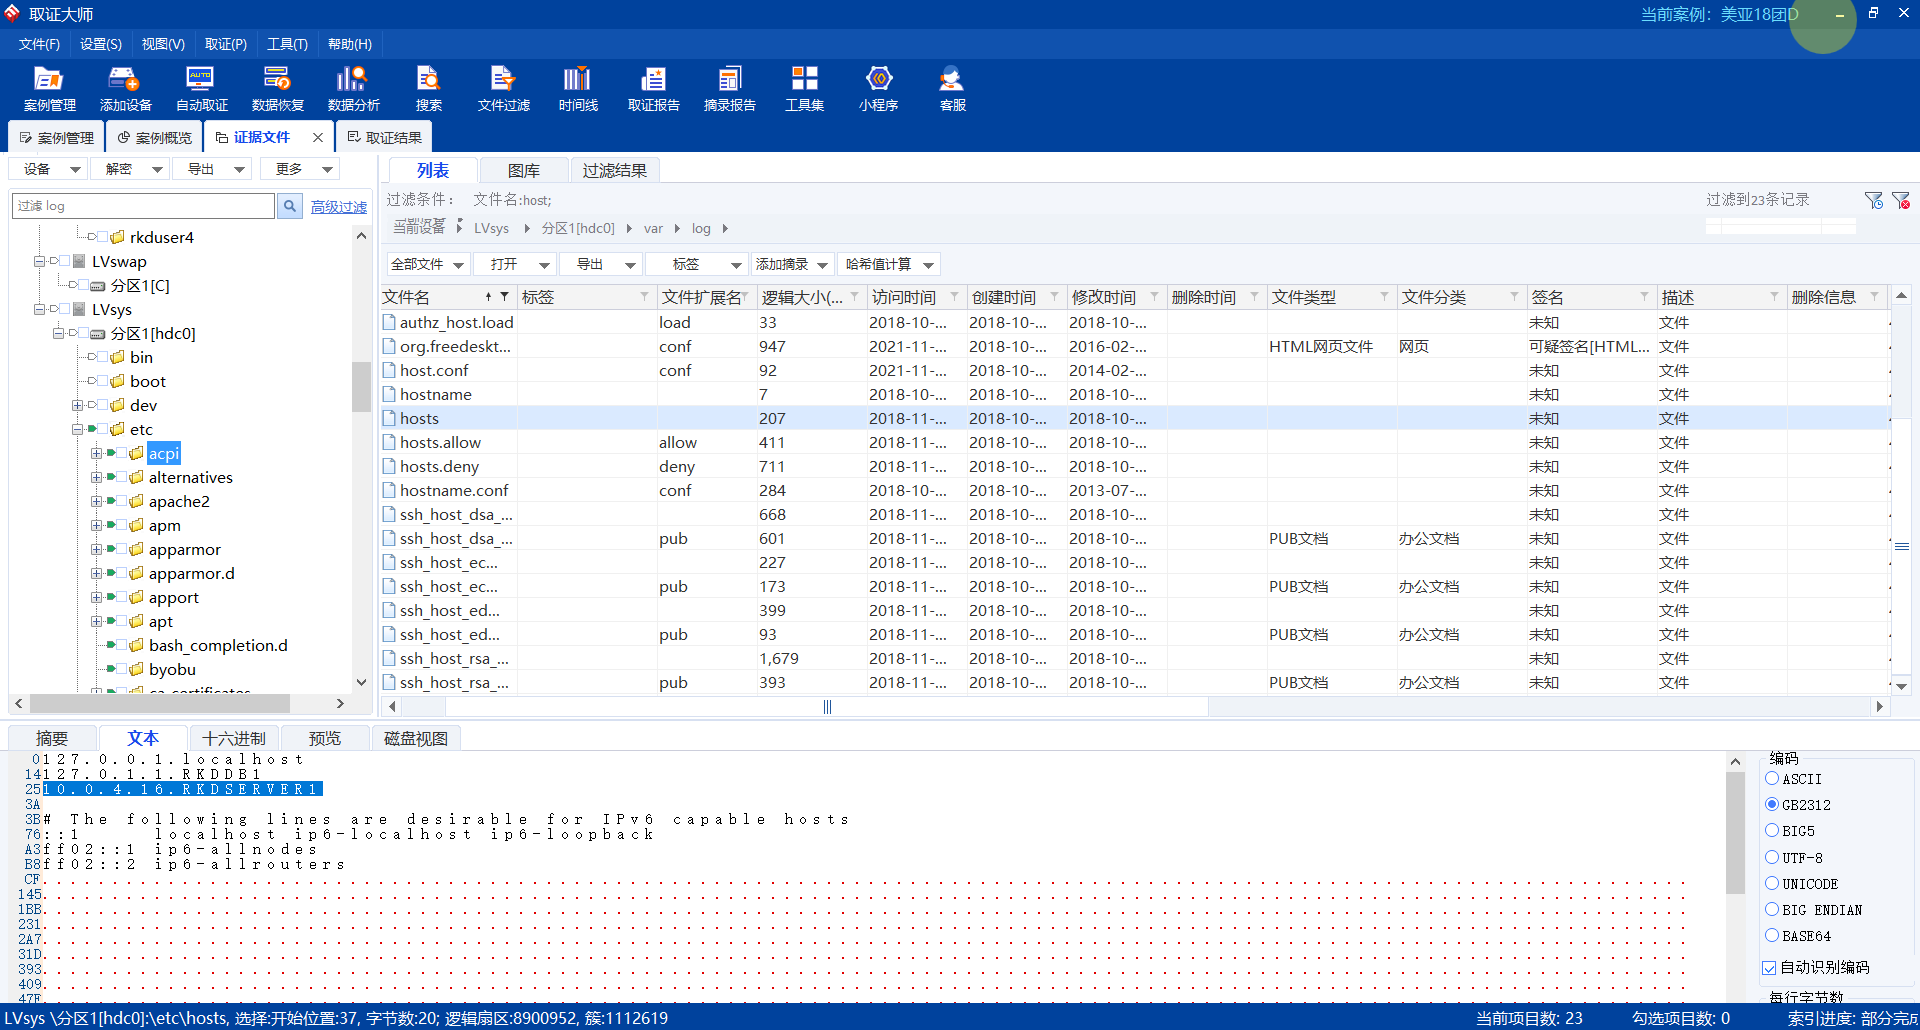Open the 解密 dropdown
Viewport: 1920px width, 1030px height.
[x=130, y=169]
